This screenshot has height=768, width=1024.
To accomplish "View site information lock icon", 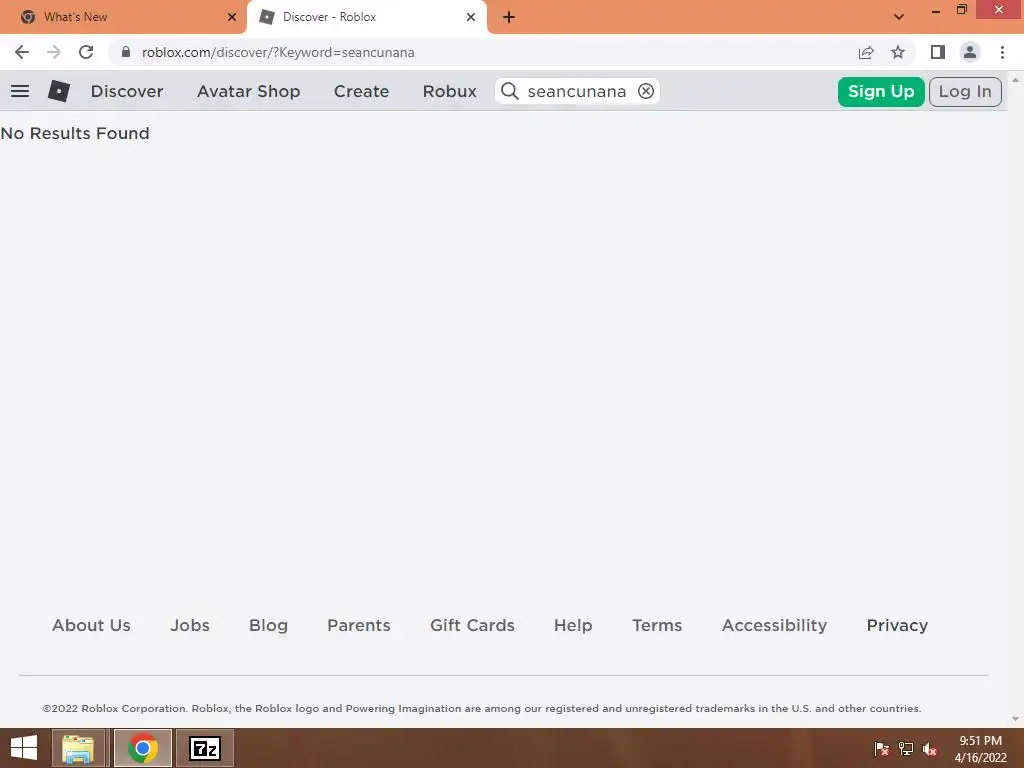I will coord(126,52).
